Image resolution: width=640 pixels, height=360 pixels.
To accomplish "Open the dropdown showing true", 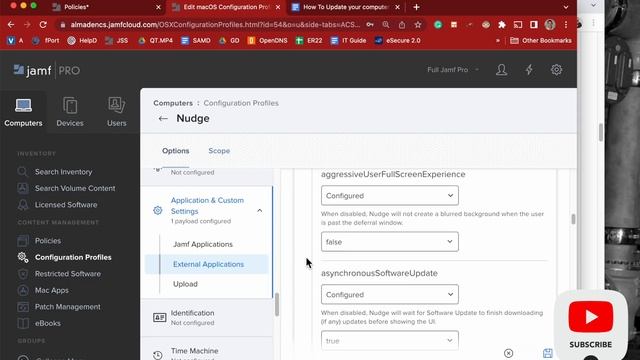I will click(x=389, y=340).
